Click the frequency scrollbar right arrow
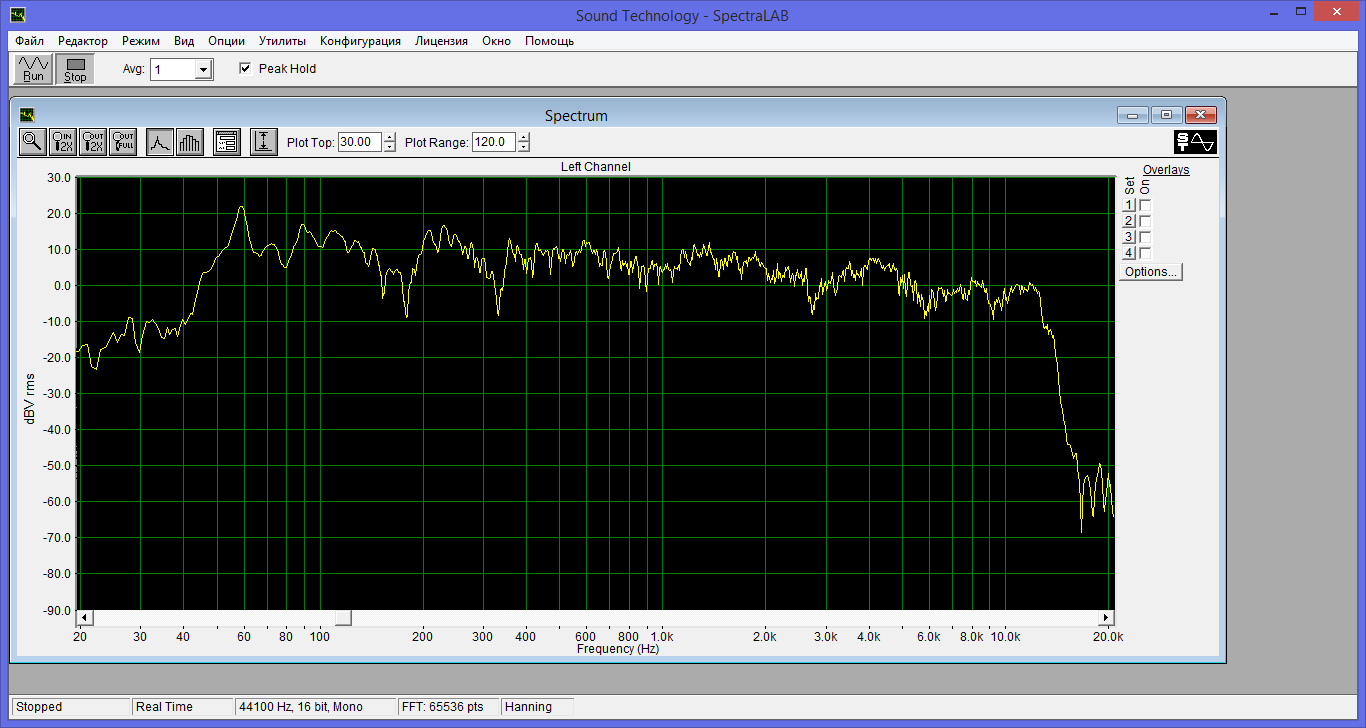 click(x=1106, y=618)
